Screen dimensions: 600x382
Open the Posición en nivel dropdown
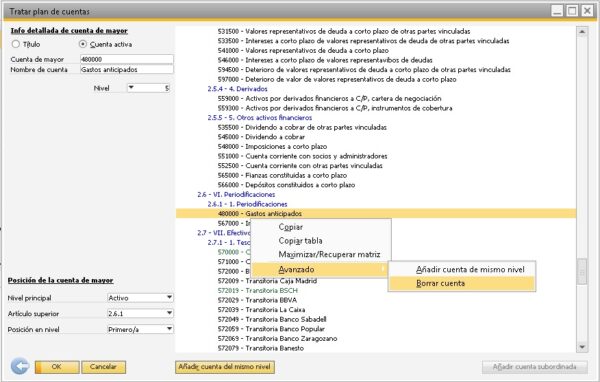[x=169, y=329]
